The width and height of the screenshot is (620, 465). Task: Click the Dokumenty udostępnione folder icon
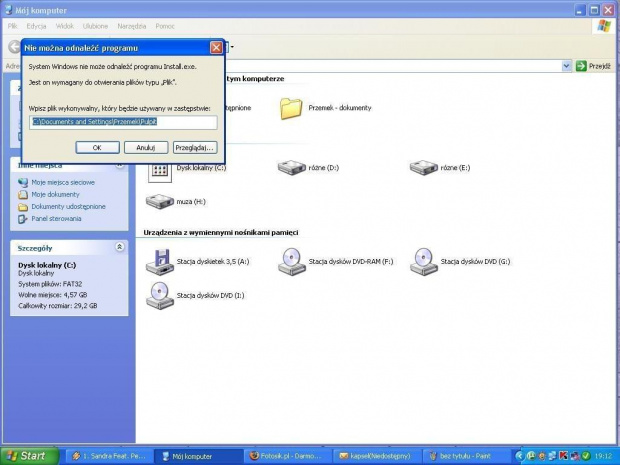pos(23,207)
